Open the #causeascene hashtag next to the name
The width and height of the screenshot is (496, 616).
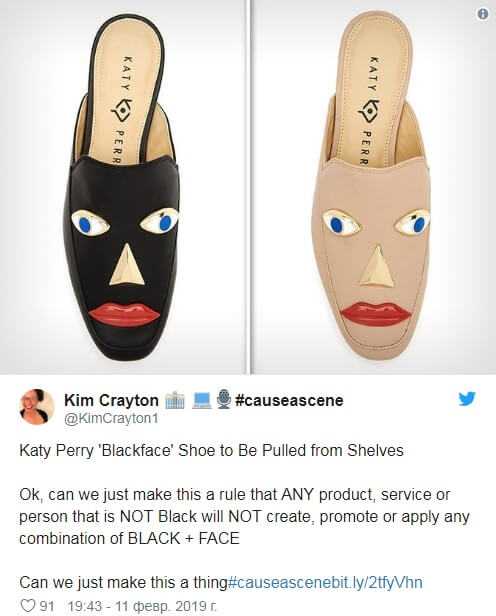pos(289,400)
